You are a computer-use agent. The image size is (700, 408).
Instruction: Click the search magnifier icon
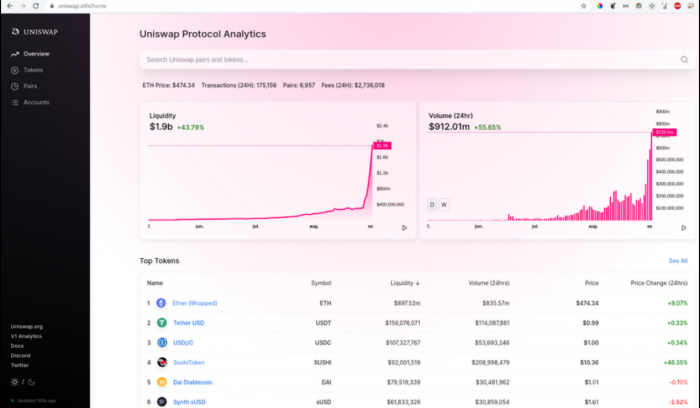click(684, 59)
